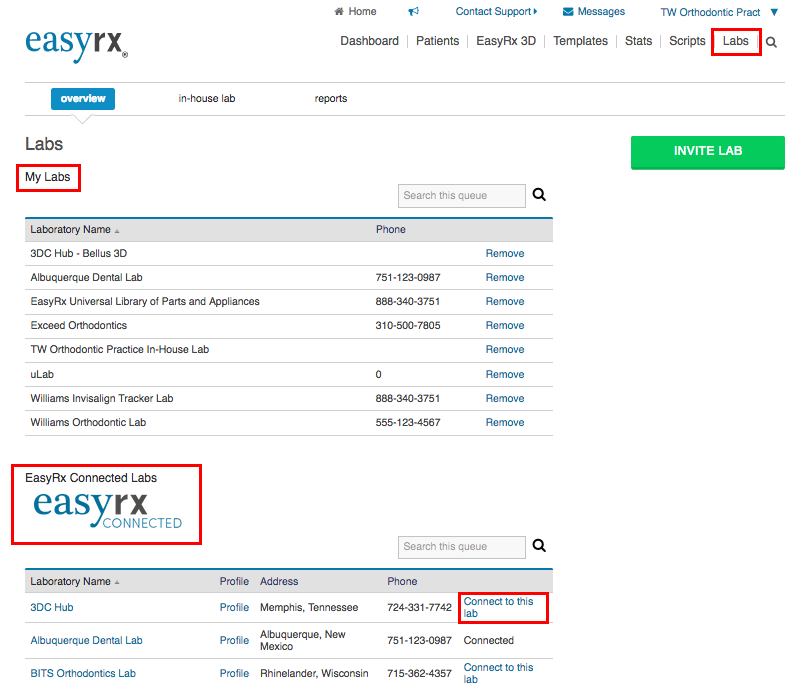Screen dimensions: 806x687
Task: Click the Home icon link
Action: pyautogui.click(x=355, y=11)
